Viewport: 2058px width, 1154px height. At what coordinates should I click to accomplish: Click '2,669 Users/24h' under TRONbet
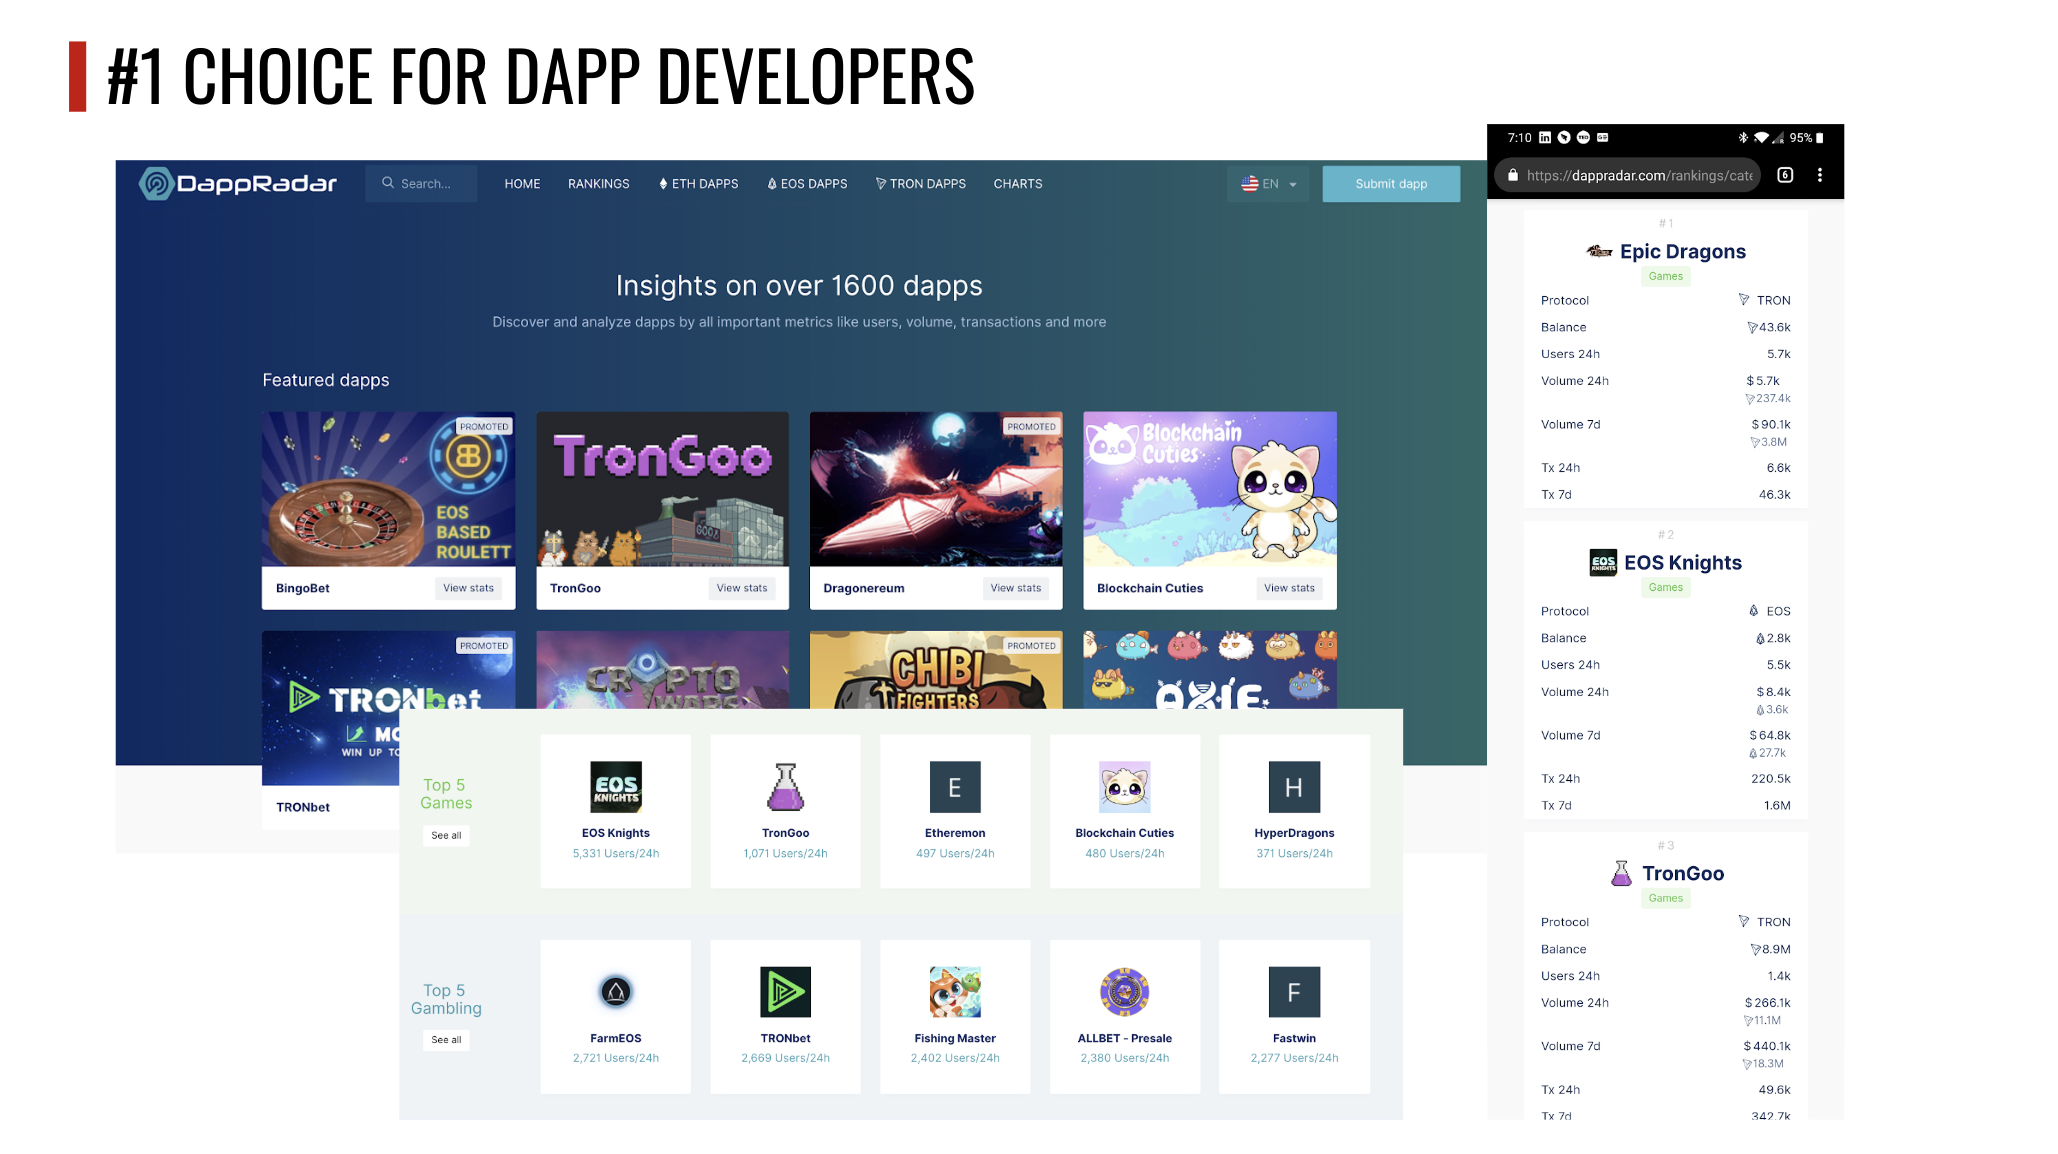tap(786, 1058)
